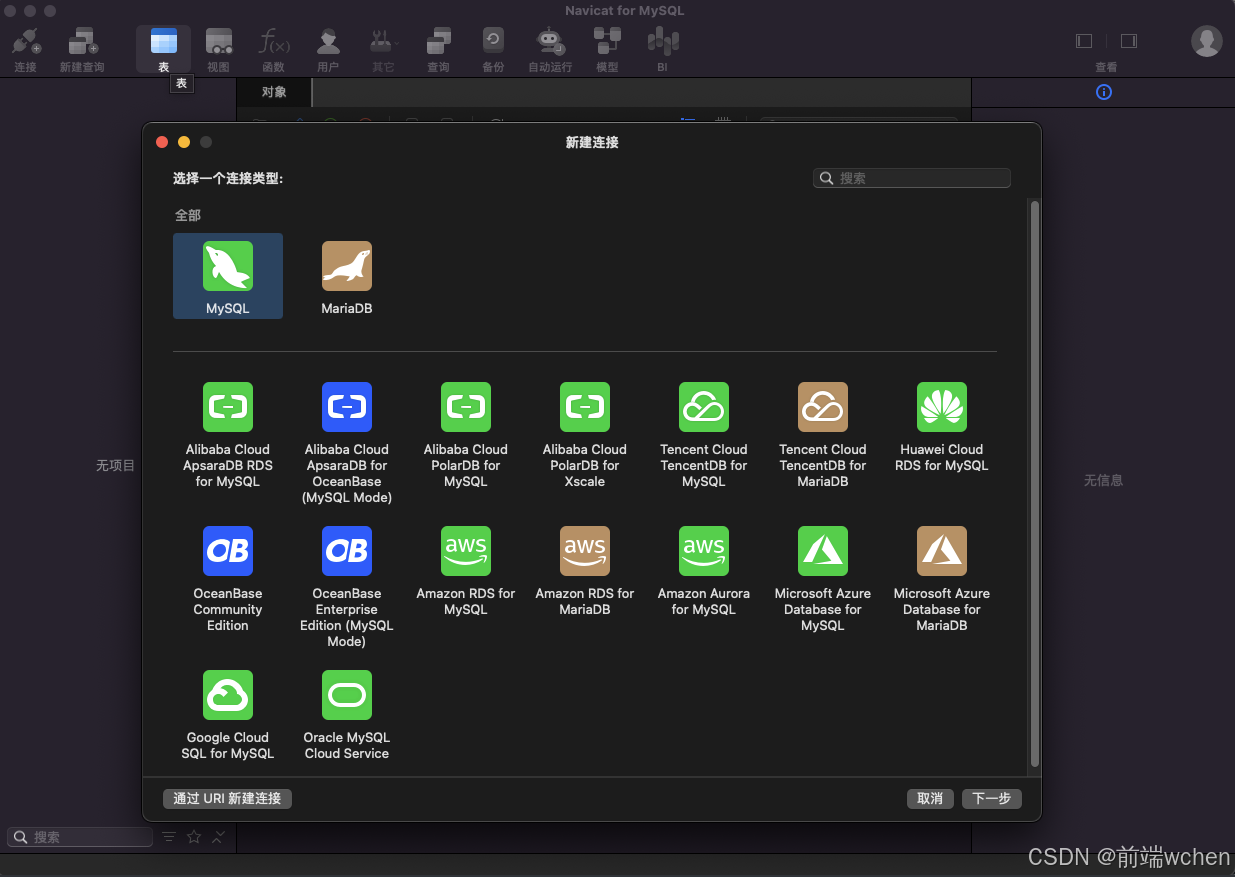Click the user account avatar

(1207, 41)
